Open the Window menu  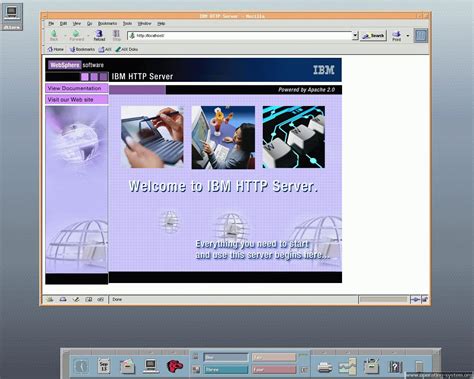point(144,24)
